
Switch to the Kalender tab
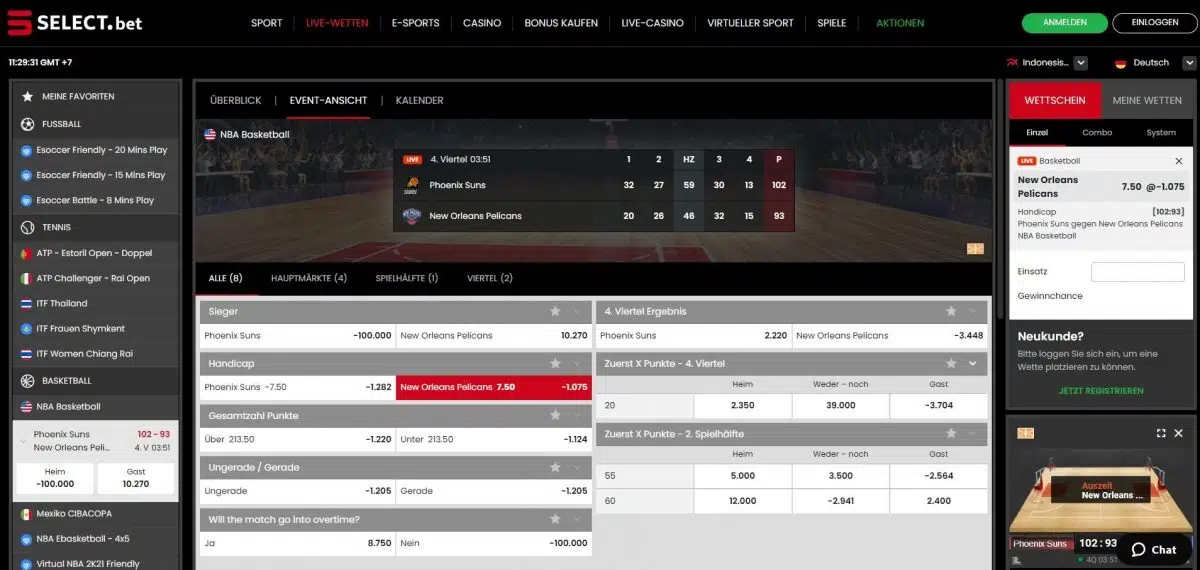pos(419,101)
